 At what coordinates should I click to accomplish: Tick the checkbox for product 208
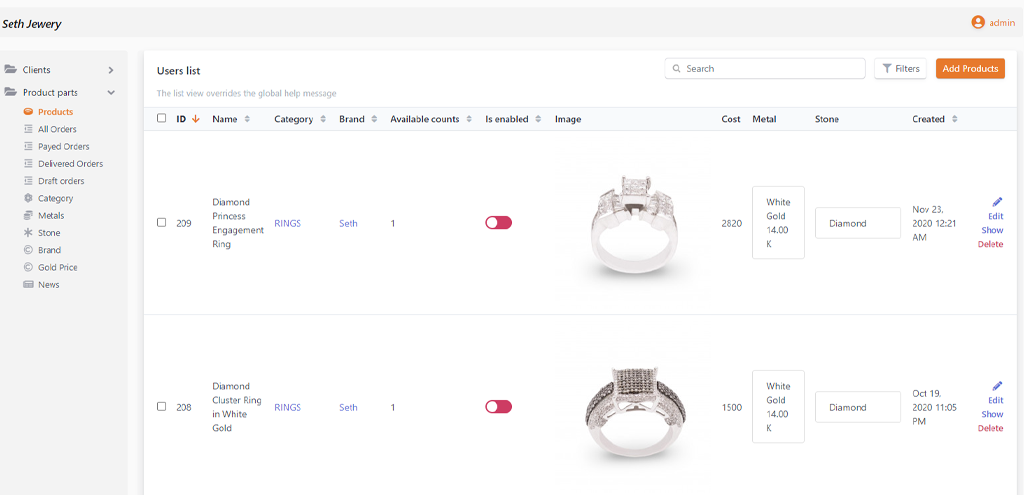coord(162,407)
